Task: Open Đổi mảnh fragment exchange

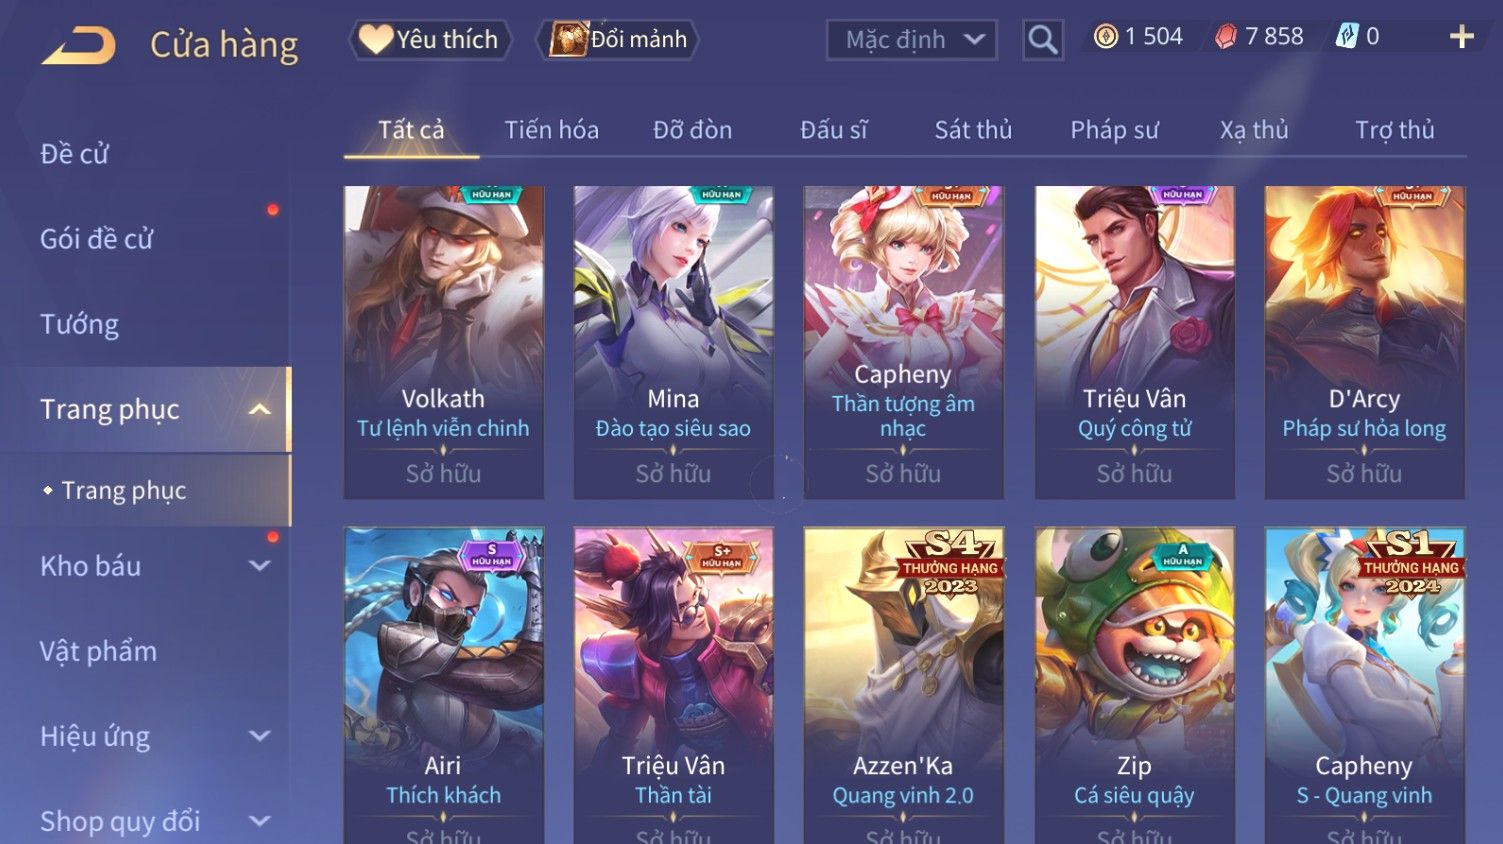Action: (x=618, y=39)
